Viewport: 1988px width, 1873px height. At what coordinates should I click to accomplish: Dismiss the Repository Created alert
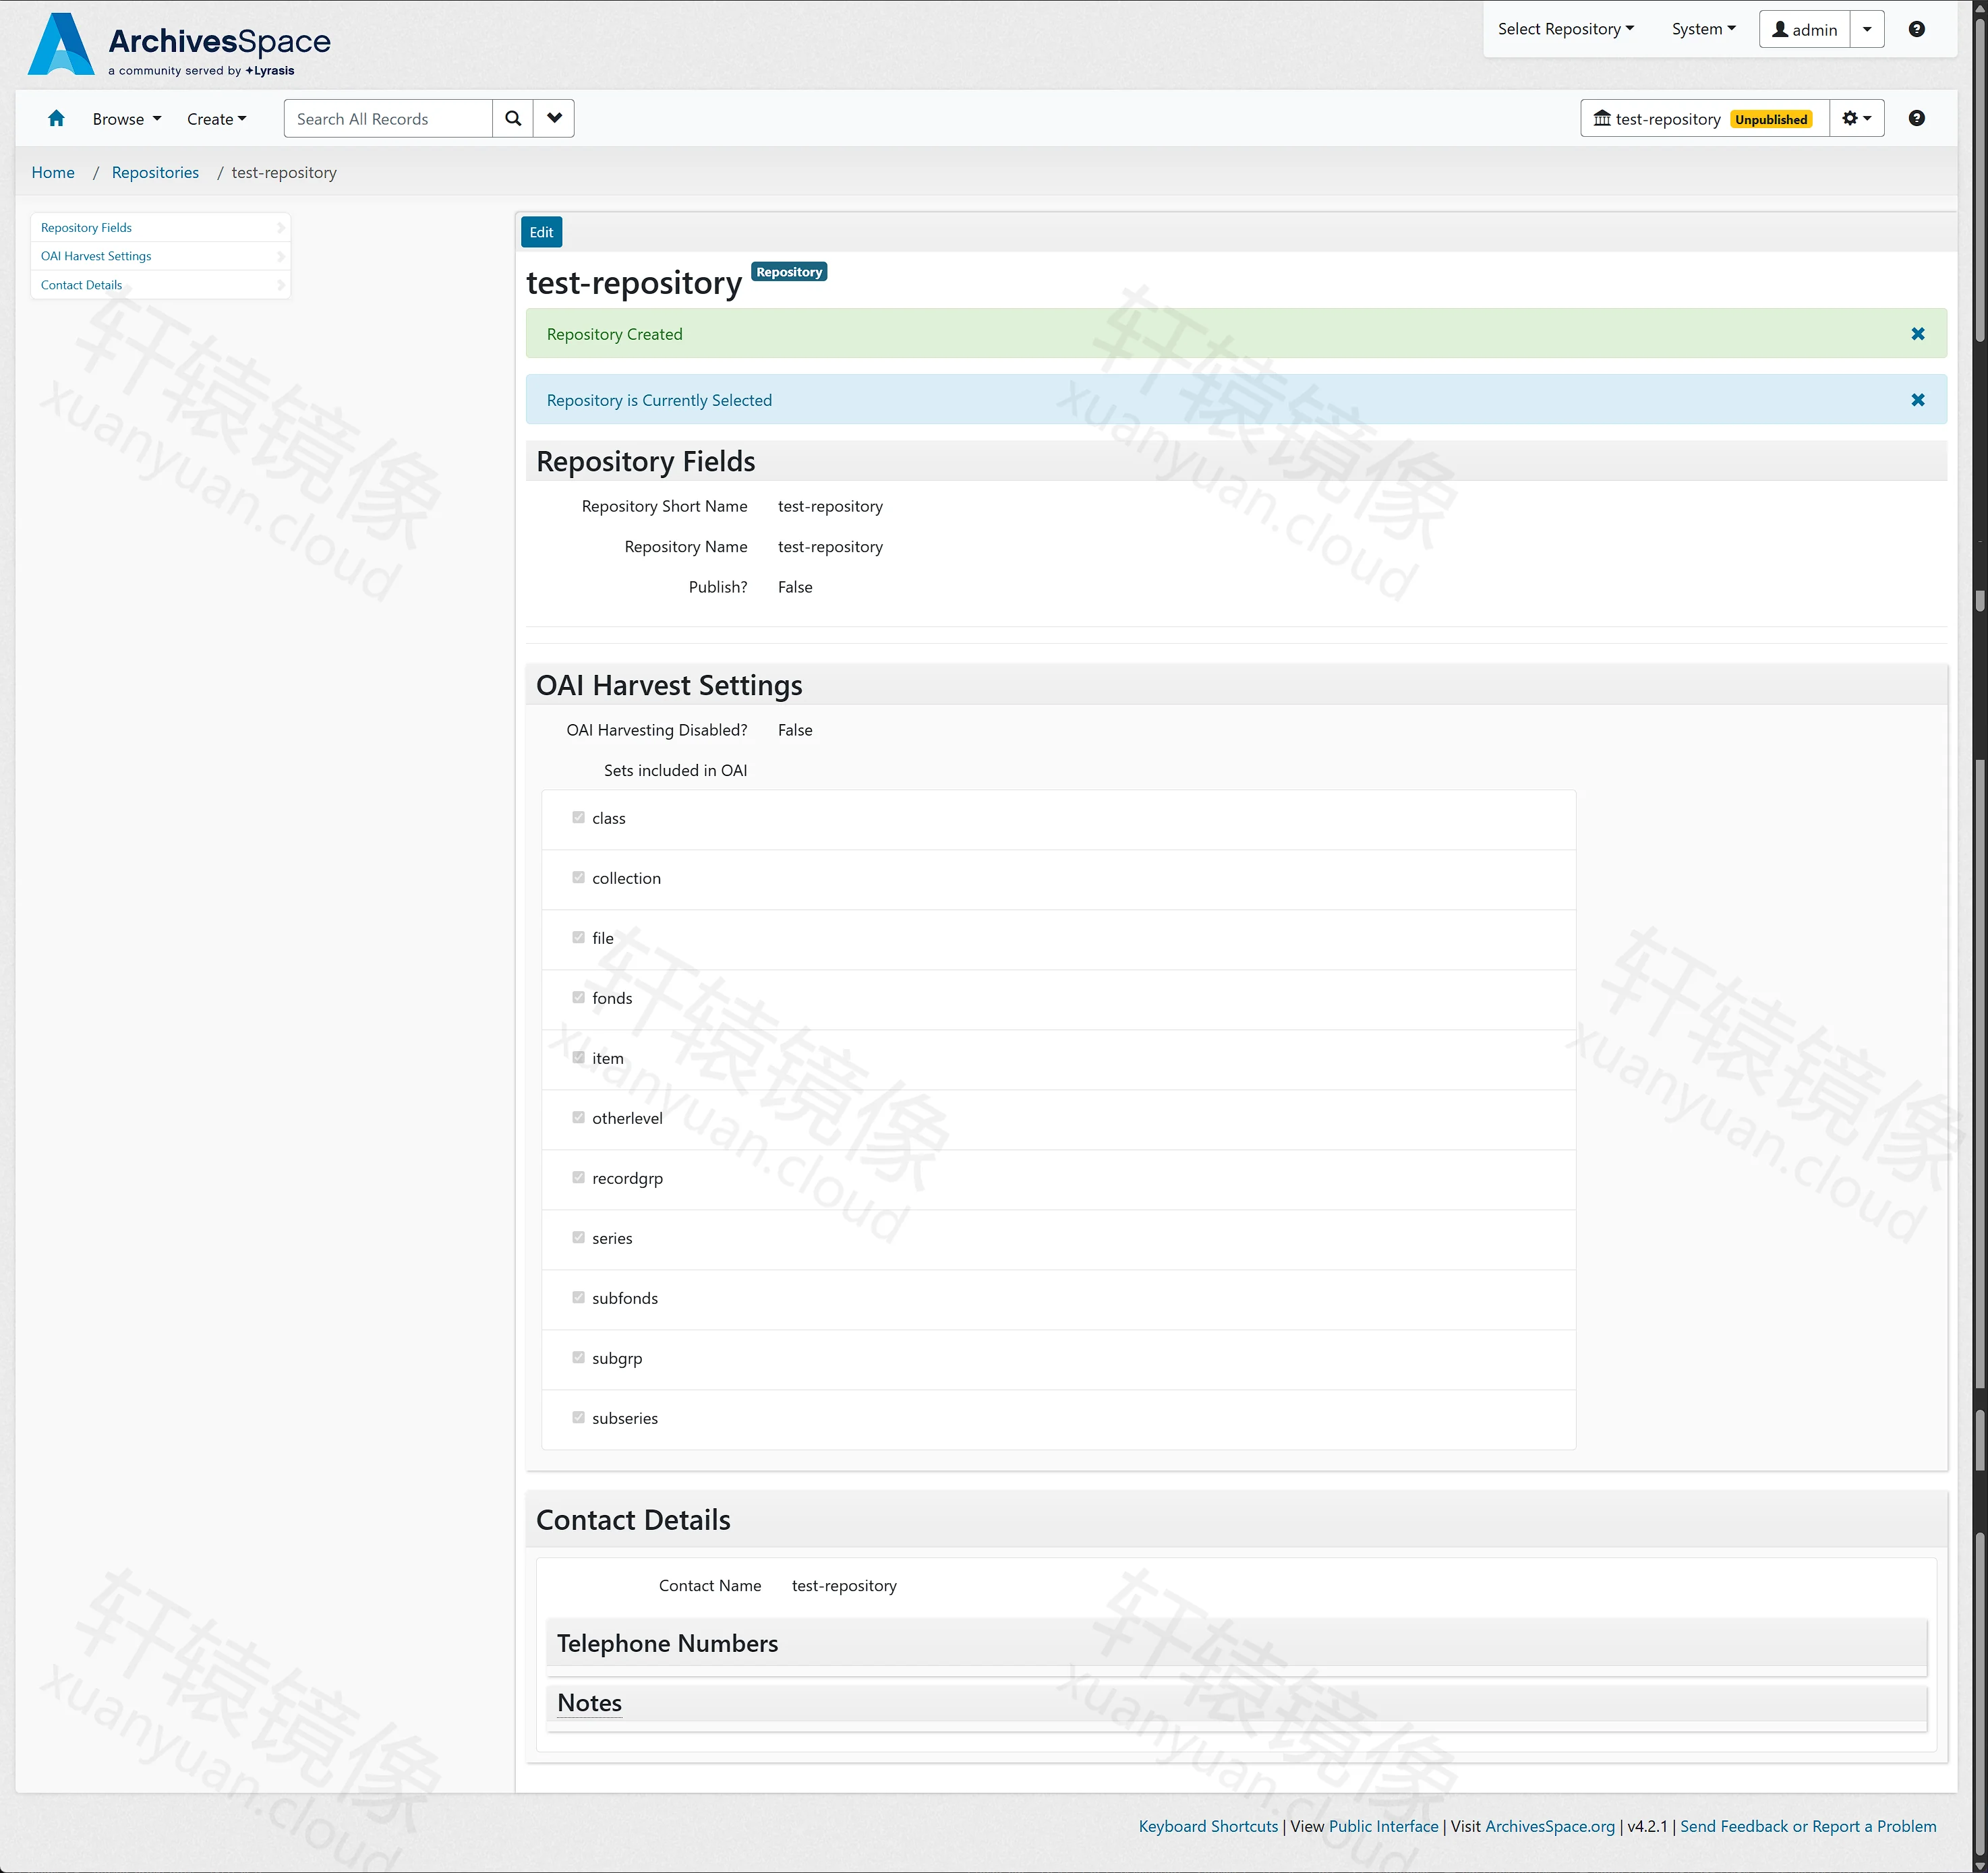(x=1917, y=334)
